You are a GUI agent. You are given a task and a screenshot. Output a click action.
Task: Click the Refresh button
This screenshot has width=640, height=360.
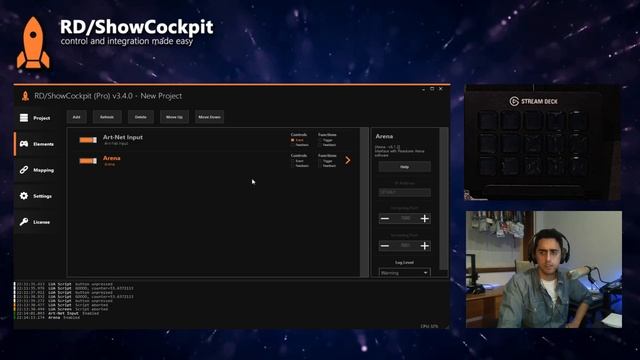point(107,117)
